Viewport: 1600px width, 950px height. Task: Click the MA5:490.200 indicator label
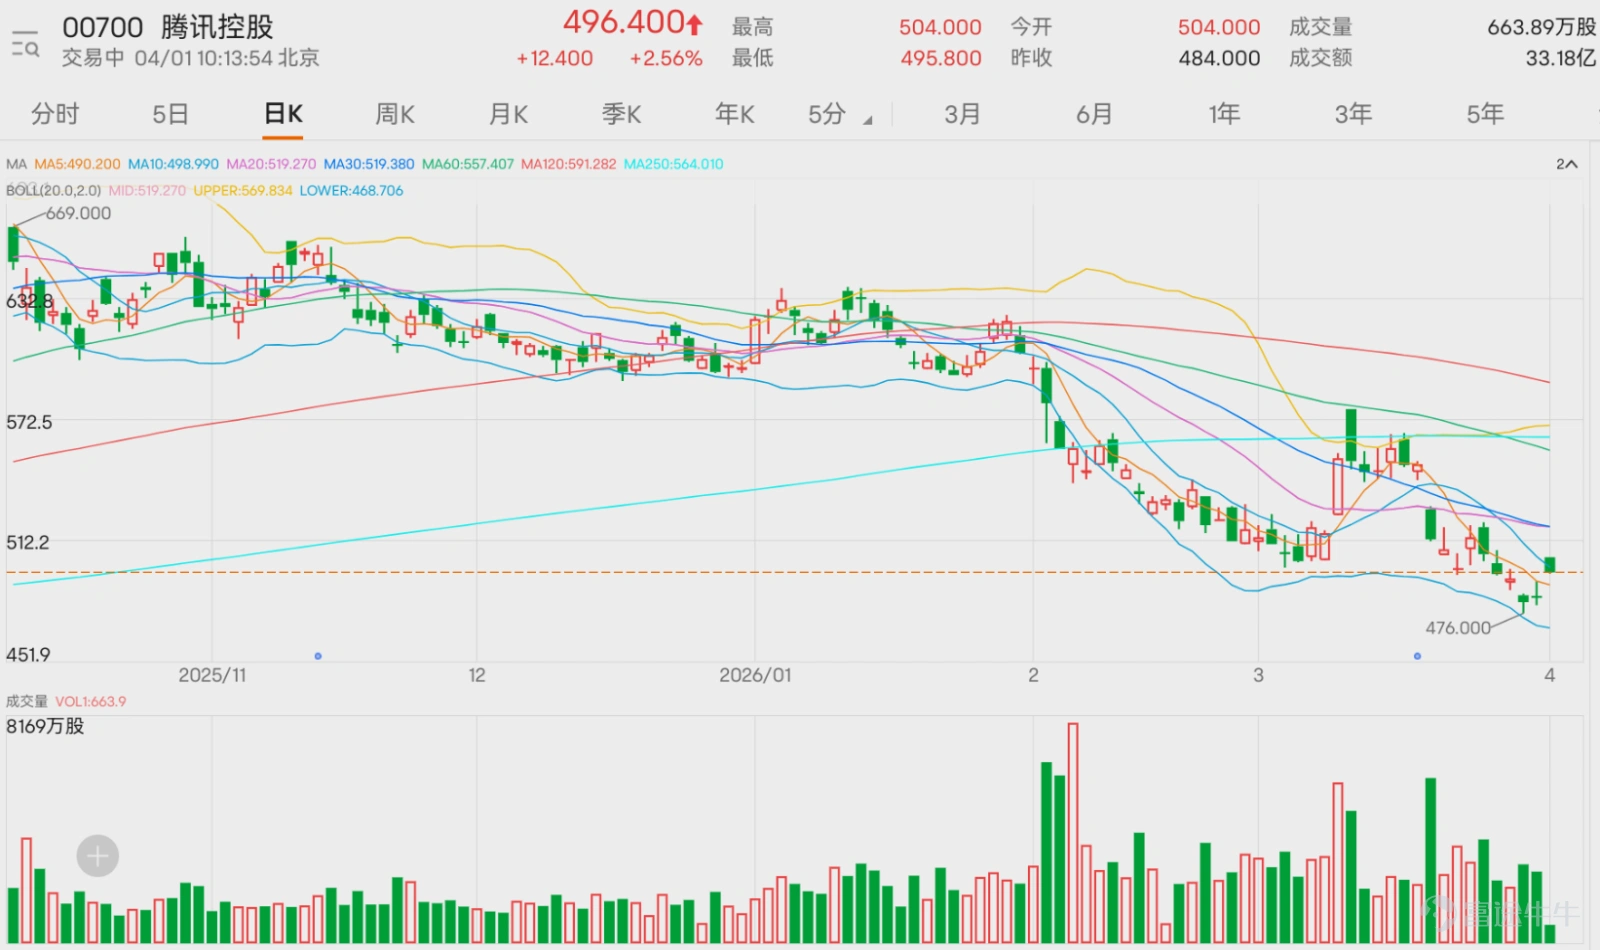(x=77, y=164)
